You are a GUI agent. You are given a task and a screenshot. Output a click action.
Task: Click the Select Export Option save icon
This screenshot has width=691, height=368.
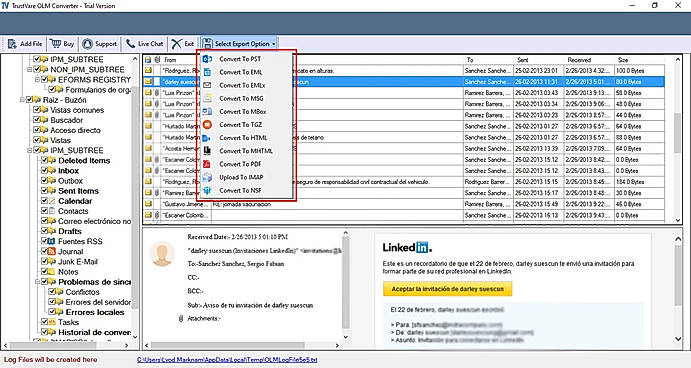pos(207,44)
